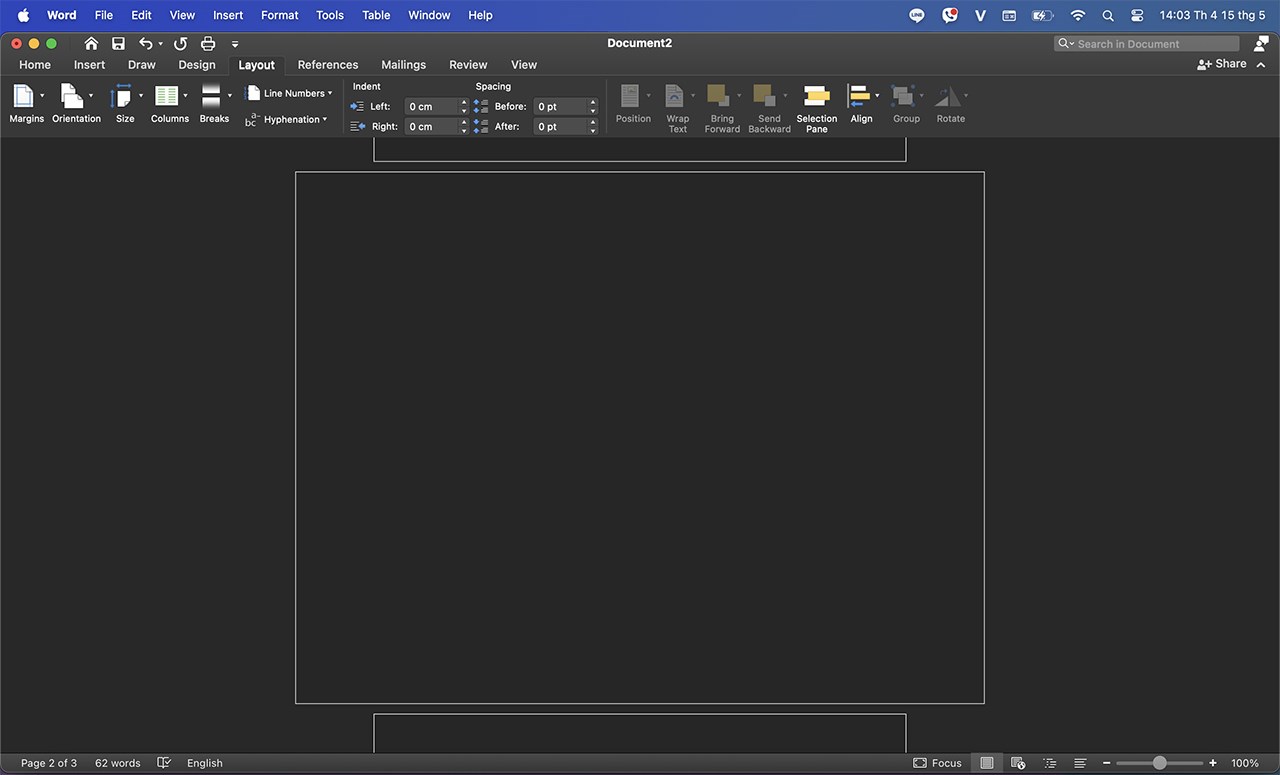The width and height of the screenshot is (1280, 775).
Task: Open the Orientation dropdown arrow
Action: [91, 96]
